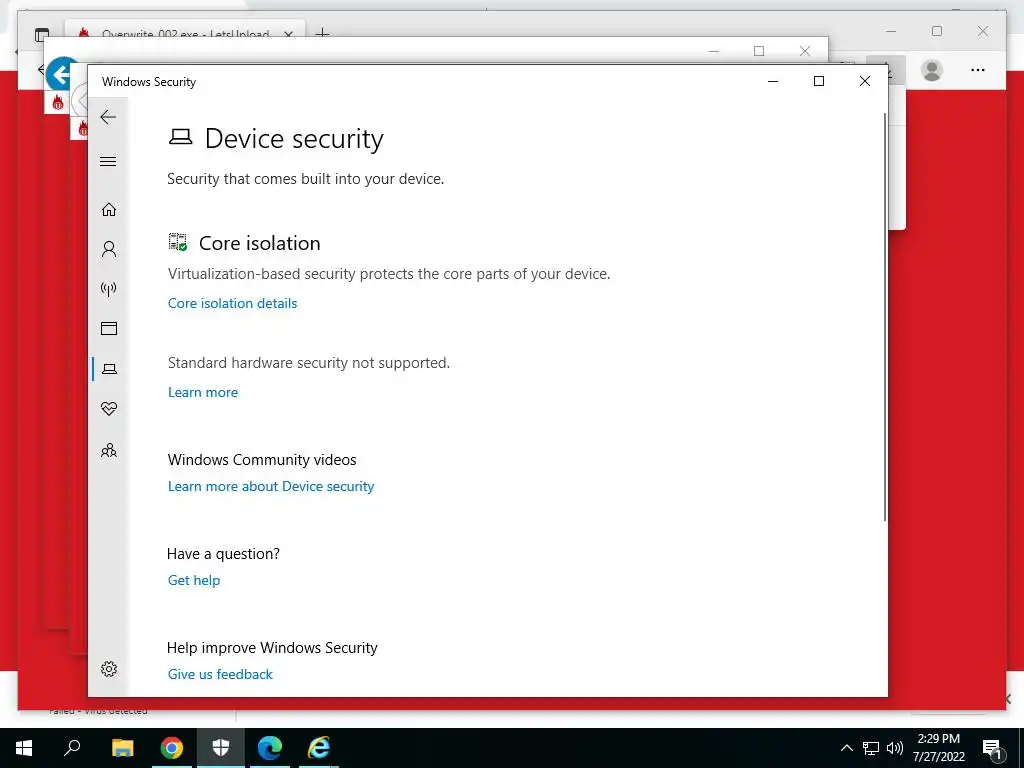Viewport: 1024px width, 768px height.
Task: Click blue back arrow in background window
Action: click(x=61, y=74)
